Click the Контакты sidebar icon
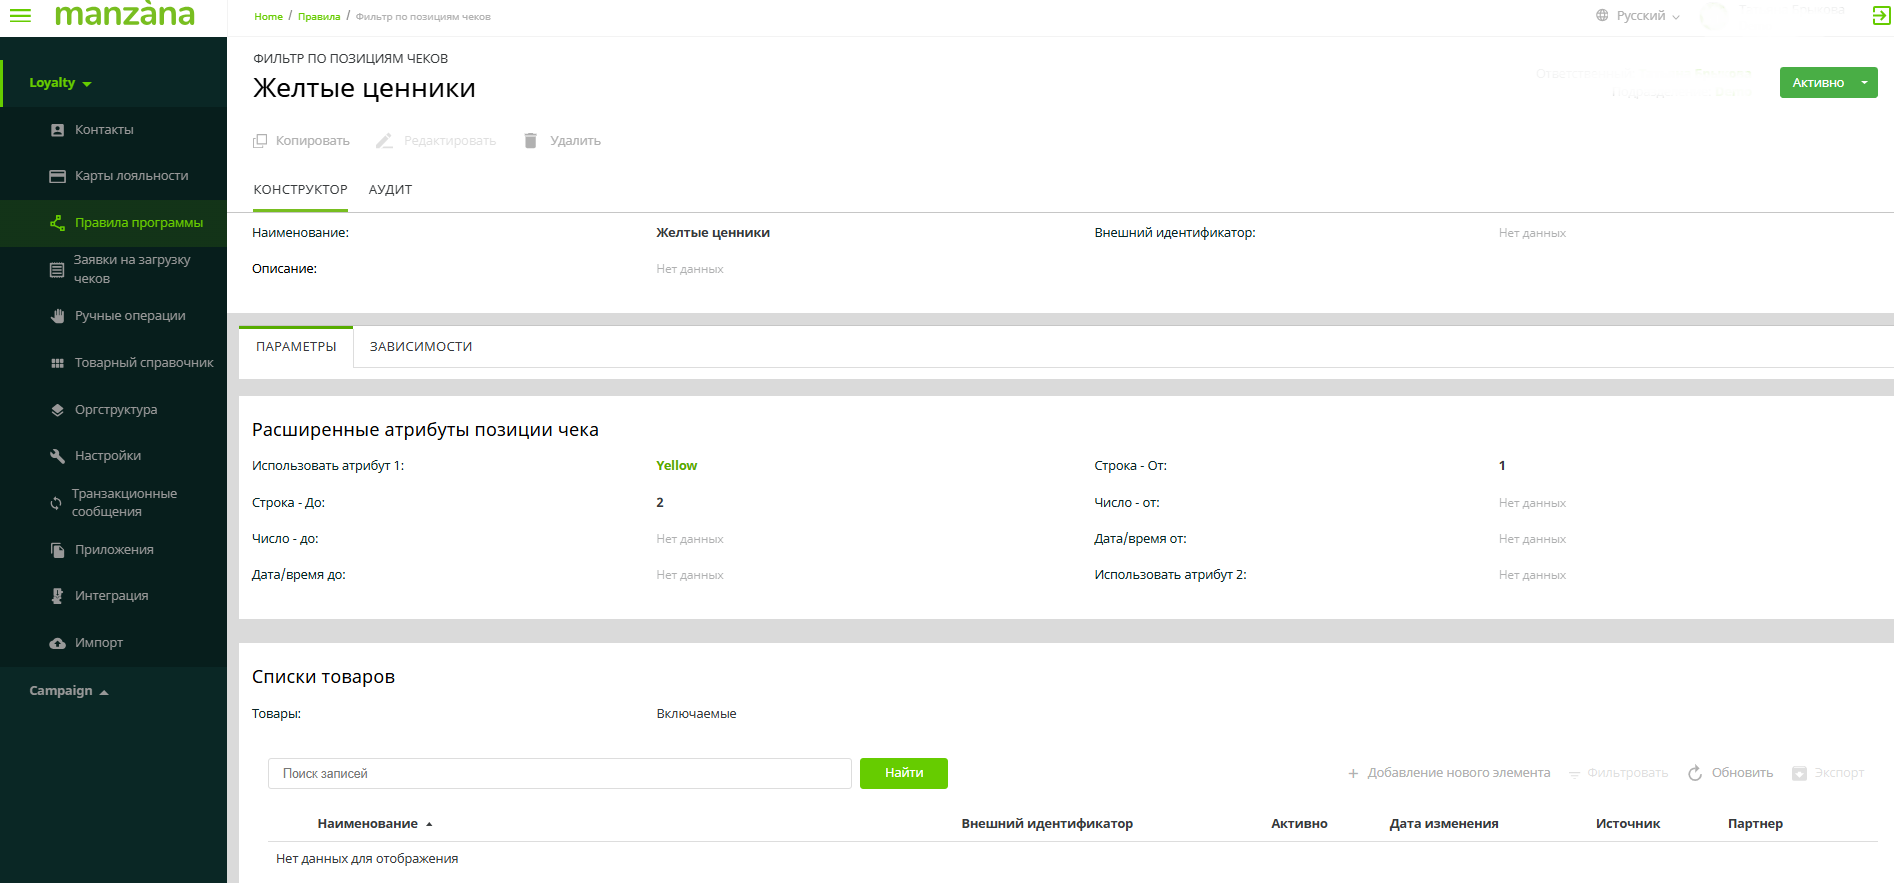The image size is (1894, 883). click(x=57, y=130)
